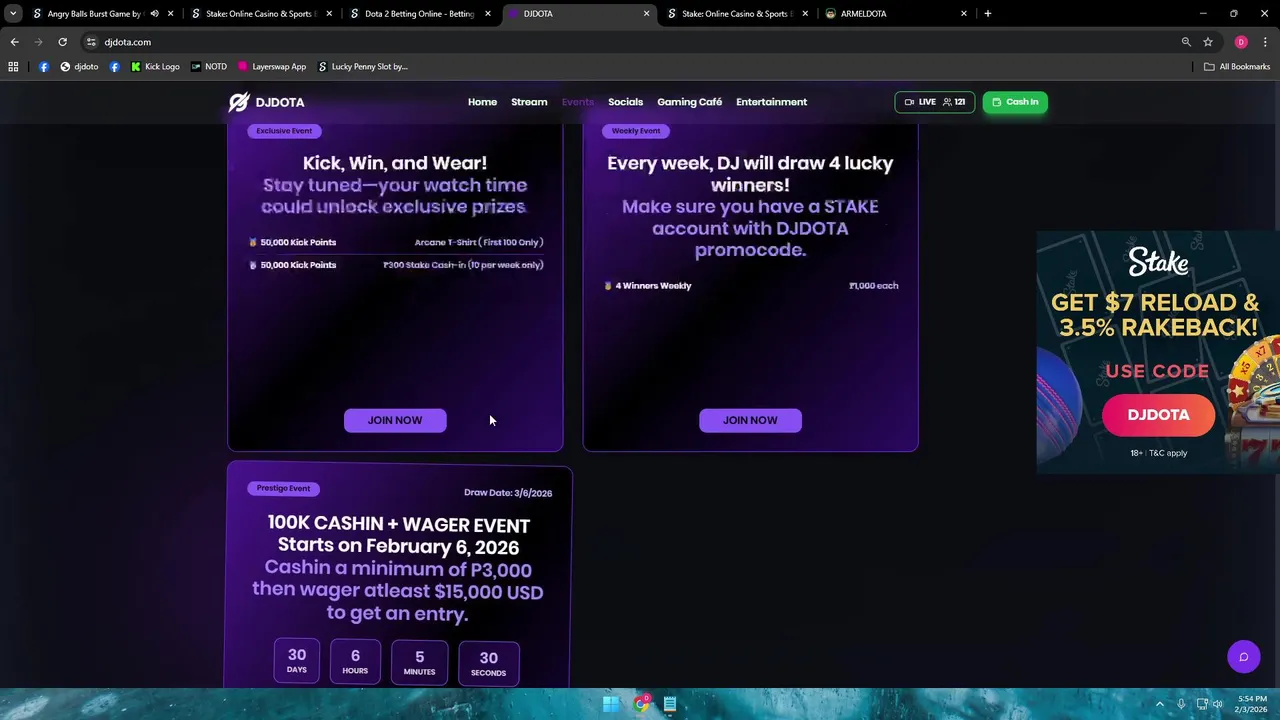
Task: Open the Chrome profile avatar
Action: (x=1241, y=42)
